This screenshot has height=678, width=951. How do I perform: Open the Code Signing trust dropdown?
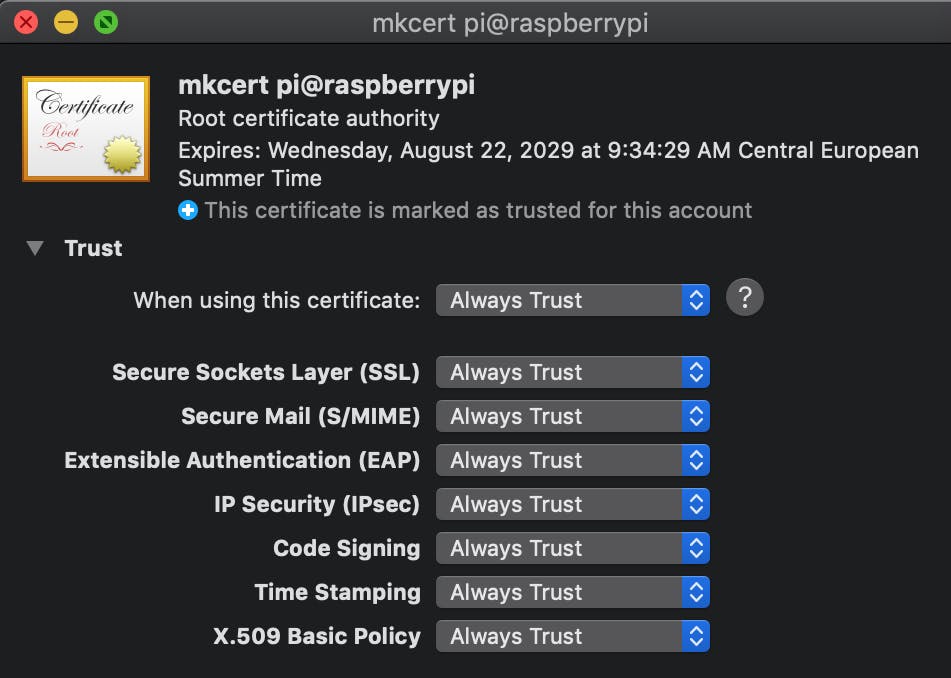(572, 548)
